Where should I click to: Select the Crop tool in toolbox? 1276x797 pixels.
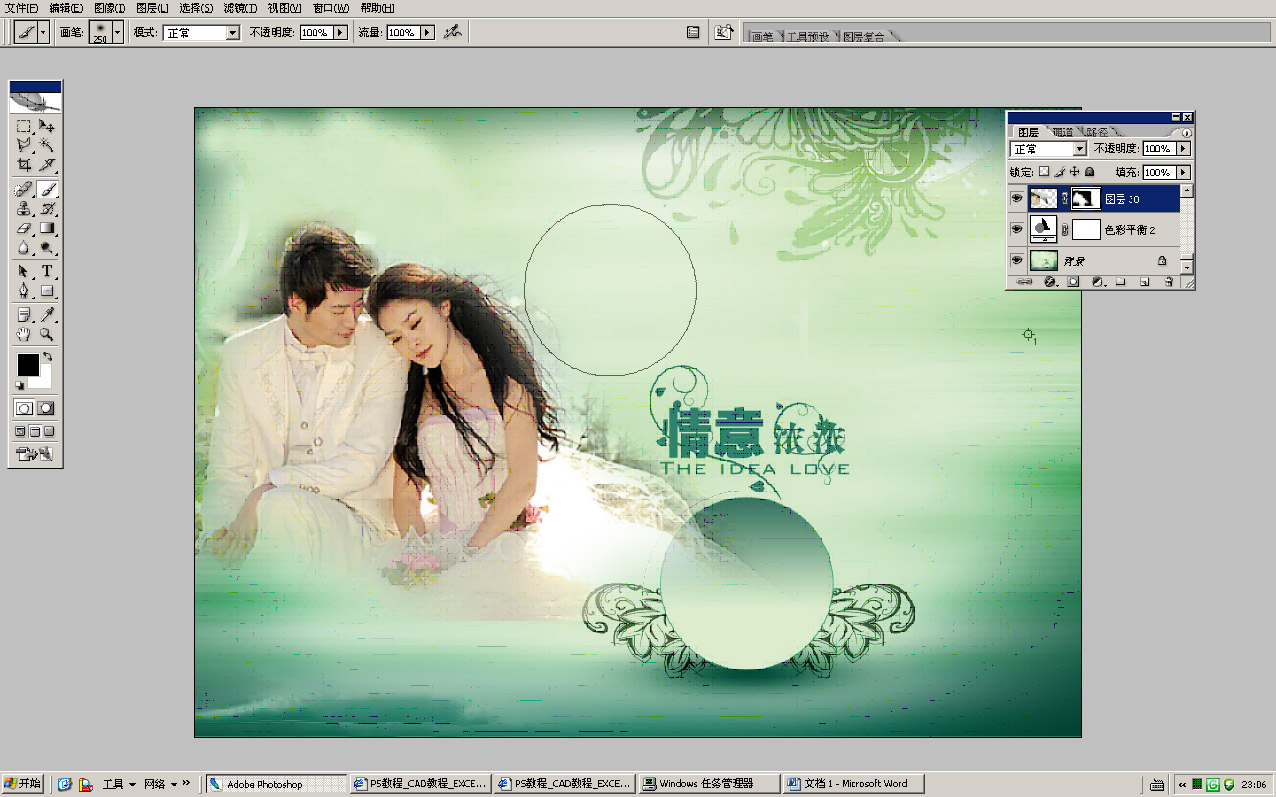coord(24,166)
